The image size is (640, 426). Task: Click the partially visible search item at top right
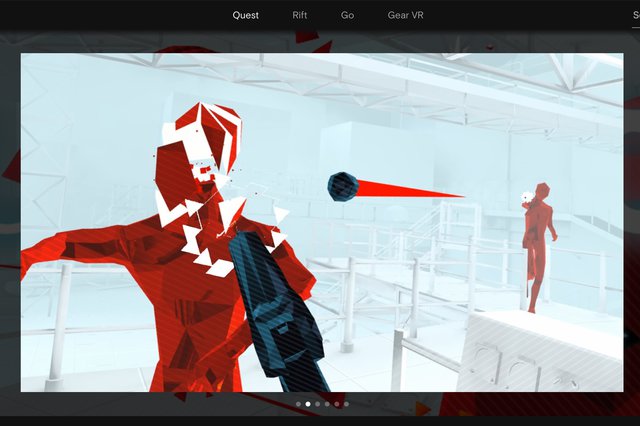[x=636, y=15]
